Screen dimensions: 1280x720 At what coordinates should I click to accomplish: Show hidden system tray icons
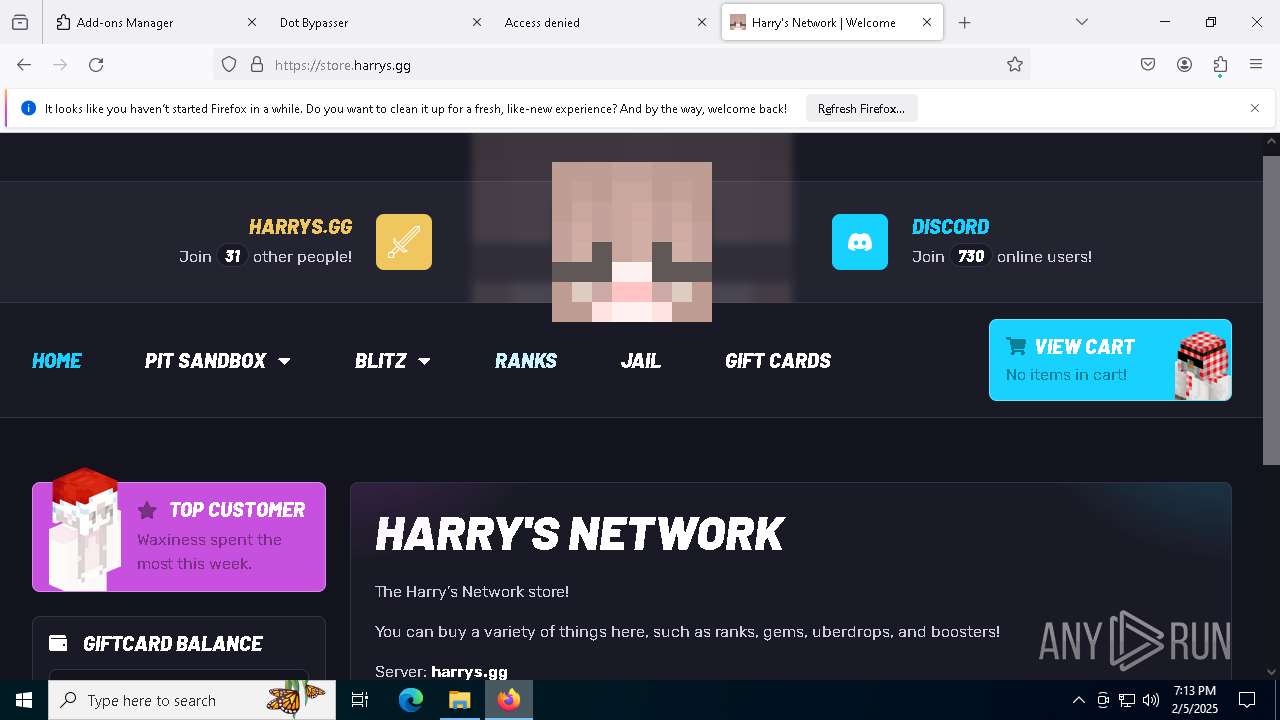tap(1078, 700)
